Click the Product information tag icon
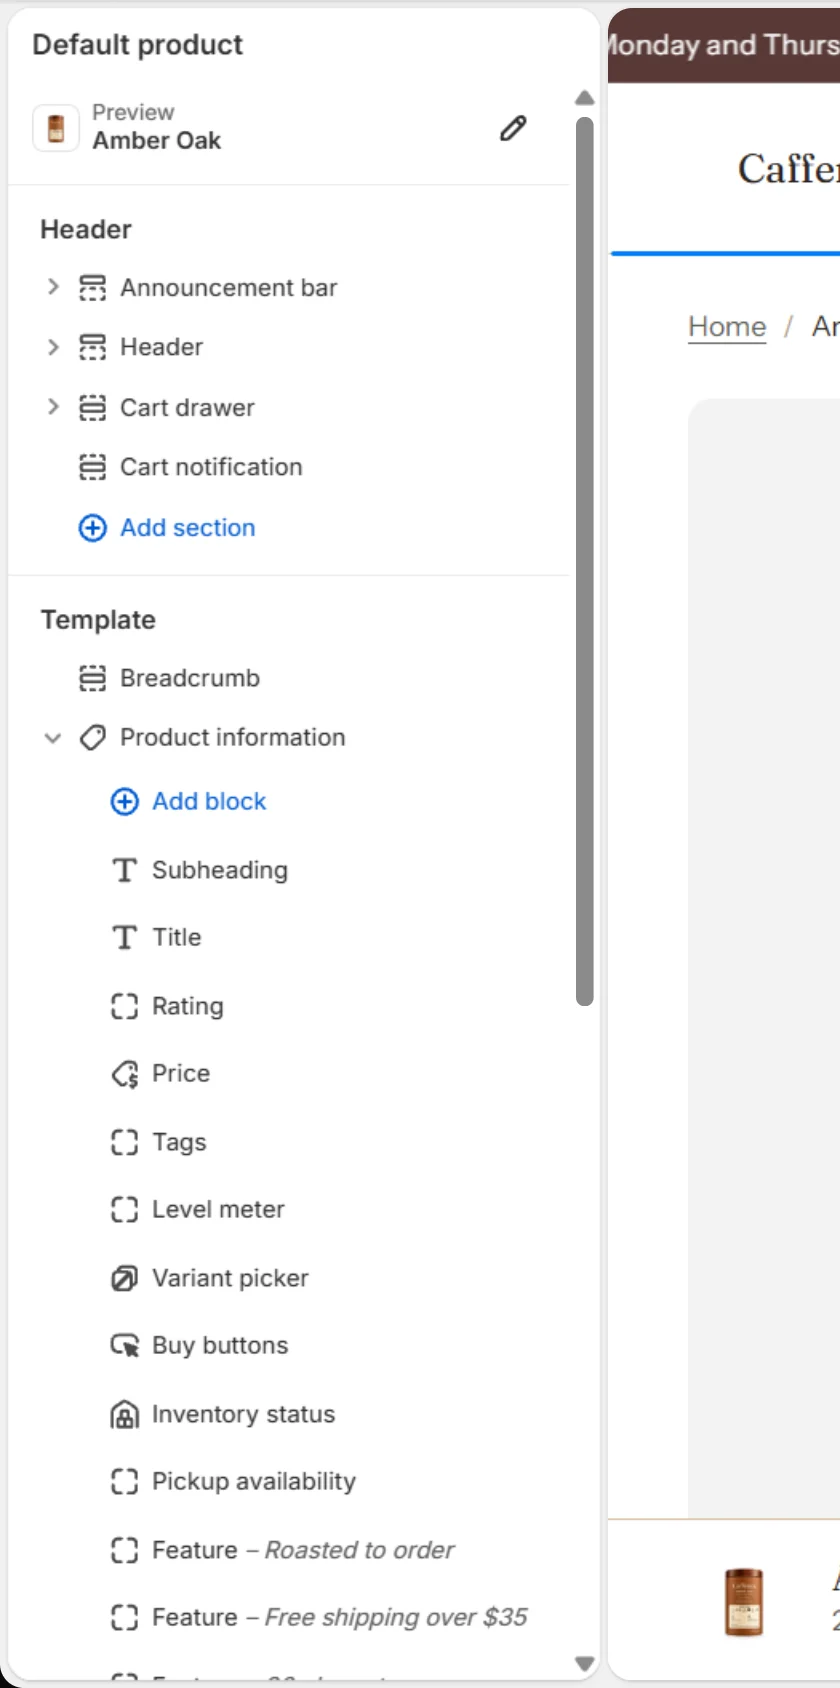Image resolution: width=840 pixels, height=1688 pixels. [x=92, y=738]
